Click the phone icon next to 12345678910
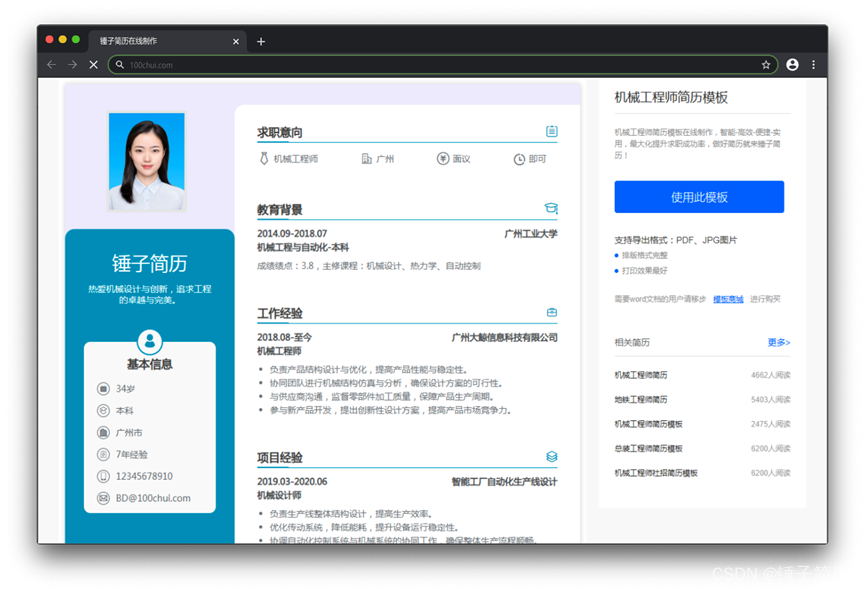The width and height of the screenshot is (865, 593). (103, 476)
